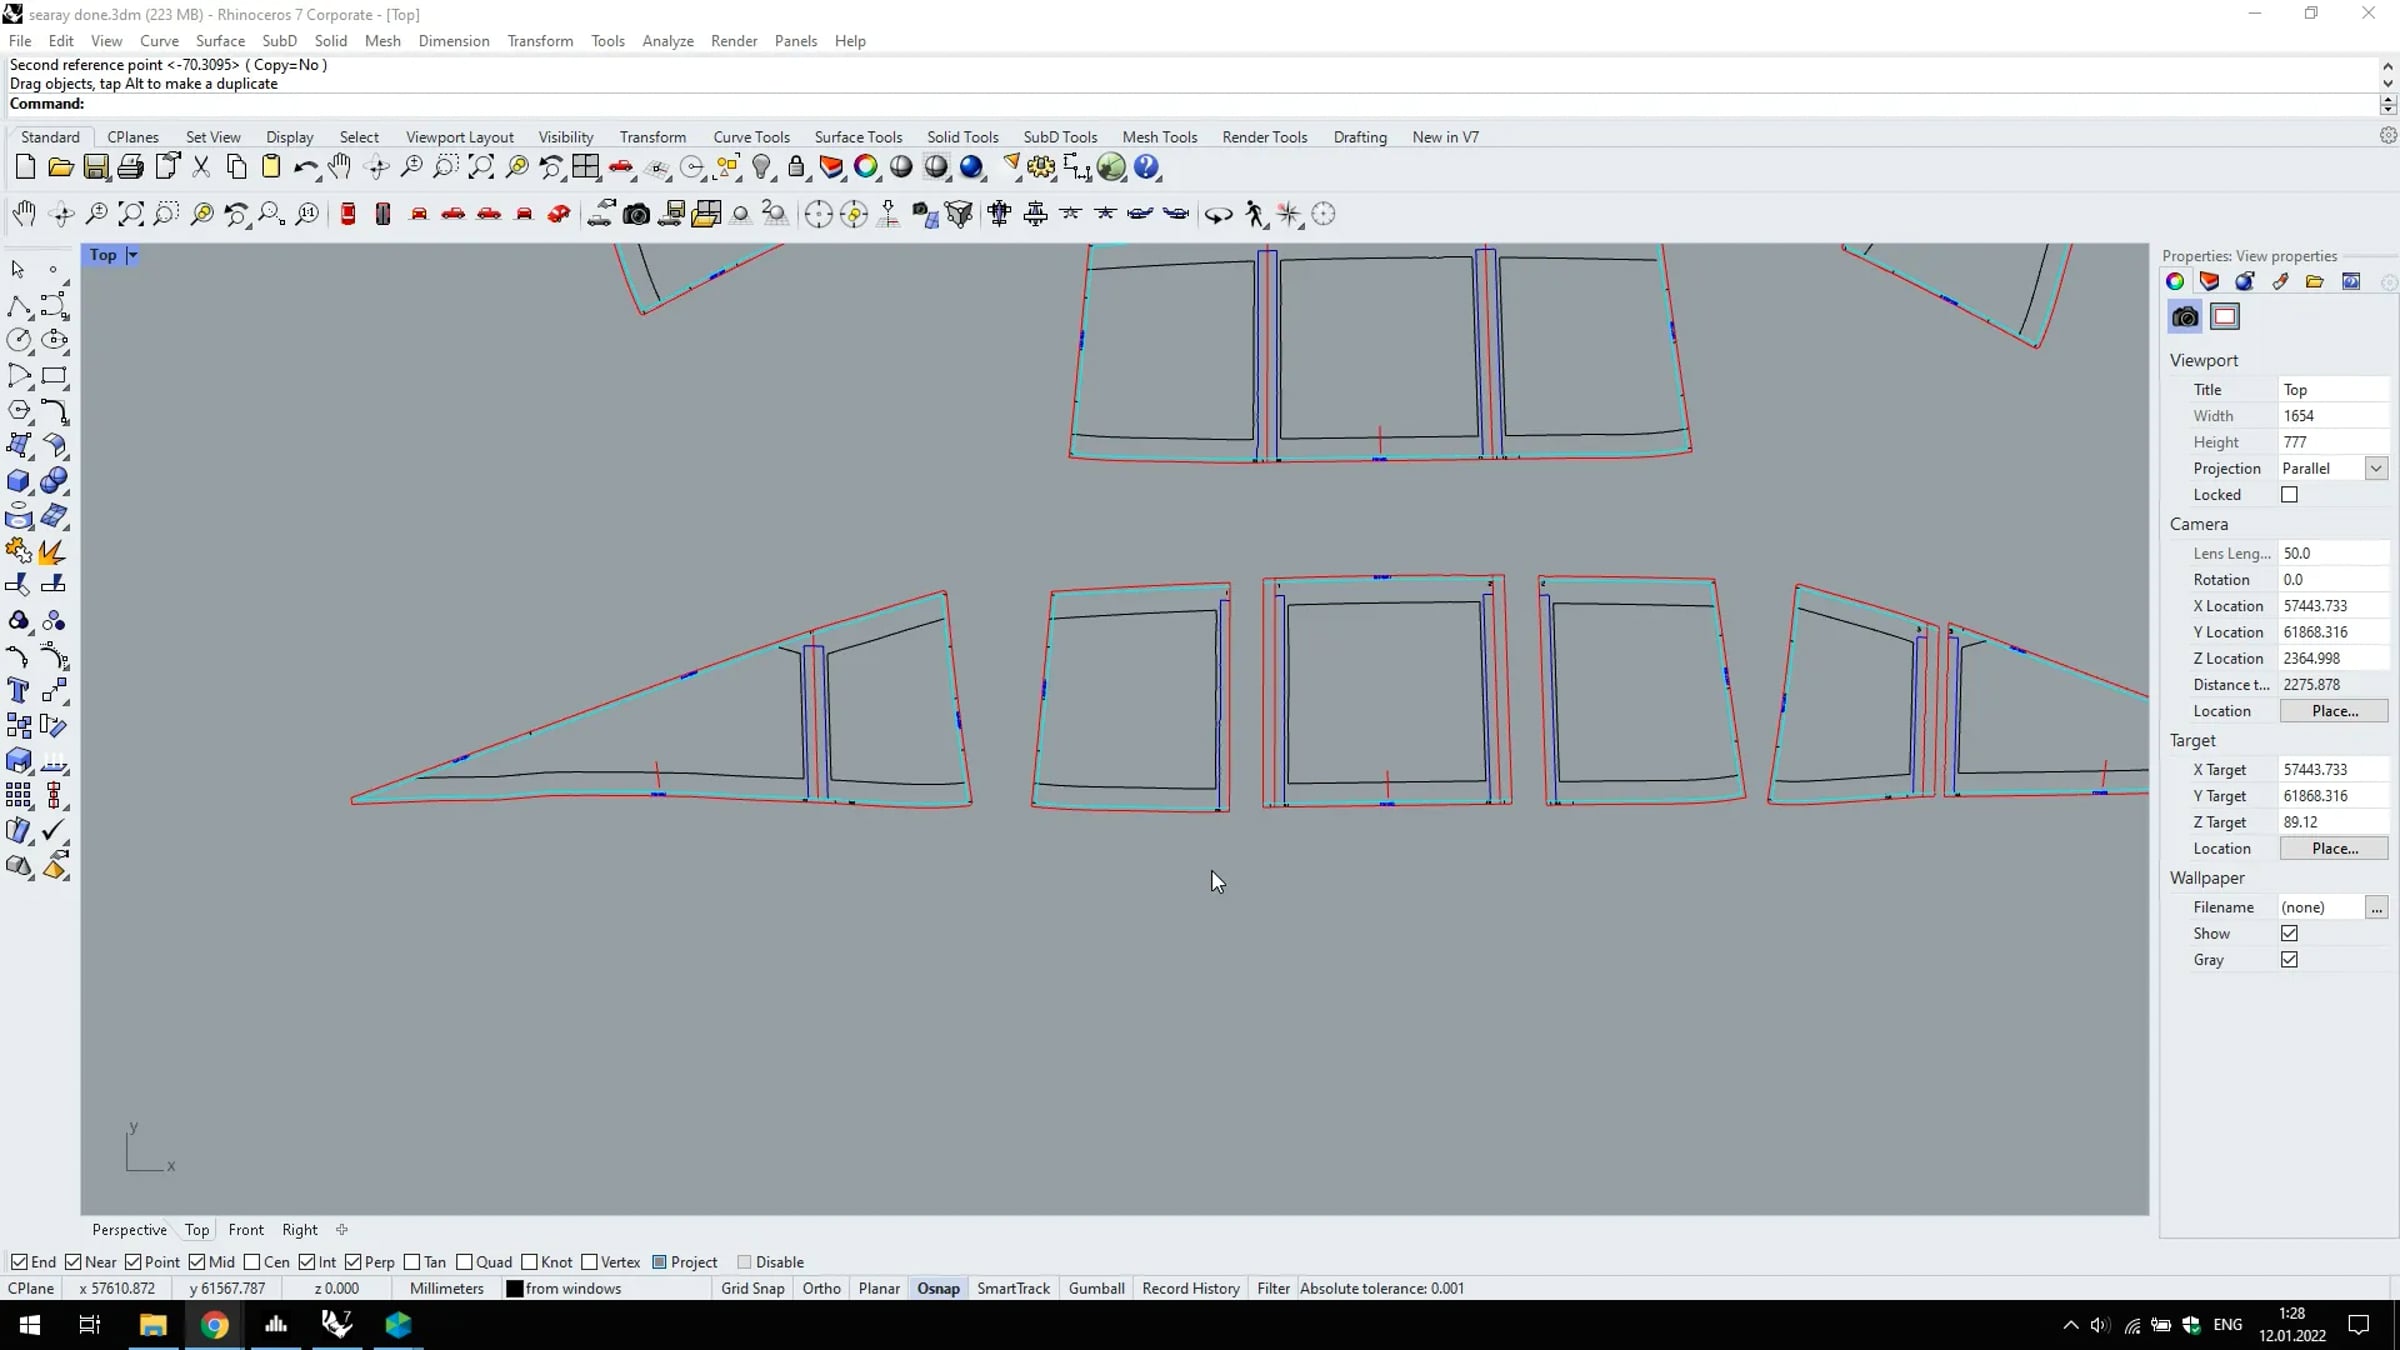Toggle the Locked viewport checkbox
The height and width of the screenshot is (1350, 2400).
pos(2289,495)
